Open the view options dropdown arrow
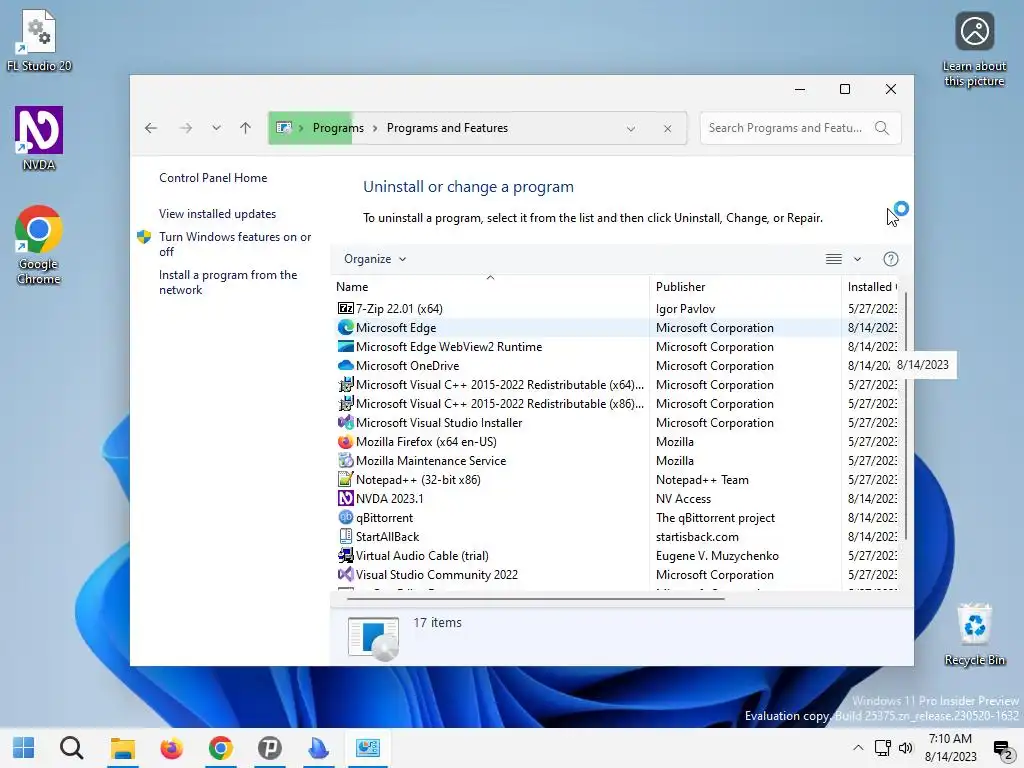This screenshot has width=1024, height=768. click(857, 259)
